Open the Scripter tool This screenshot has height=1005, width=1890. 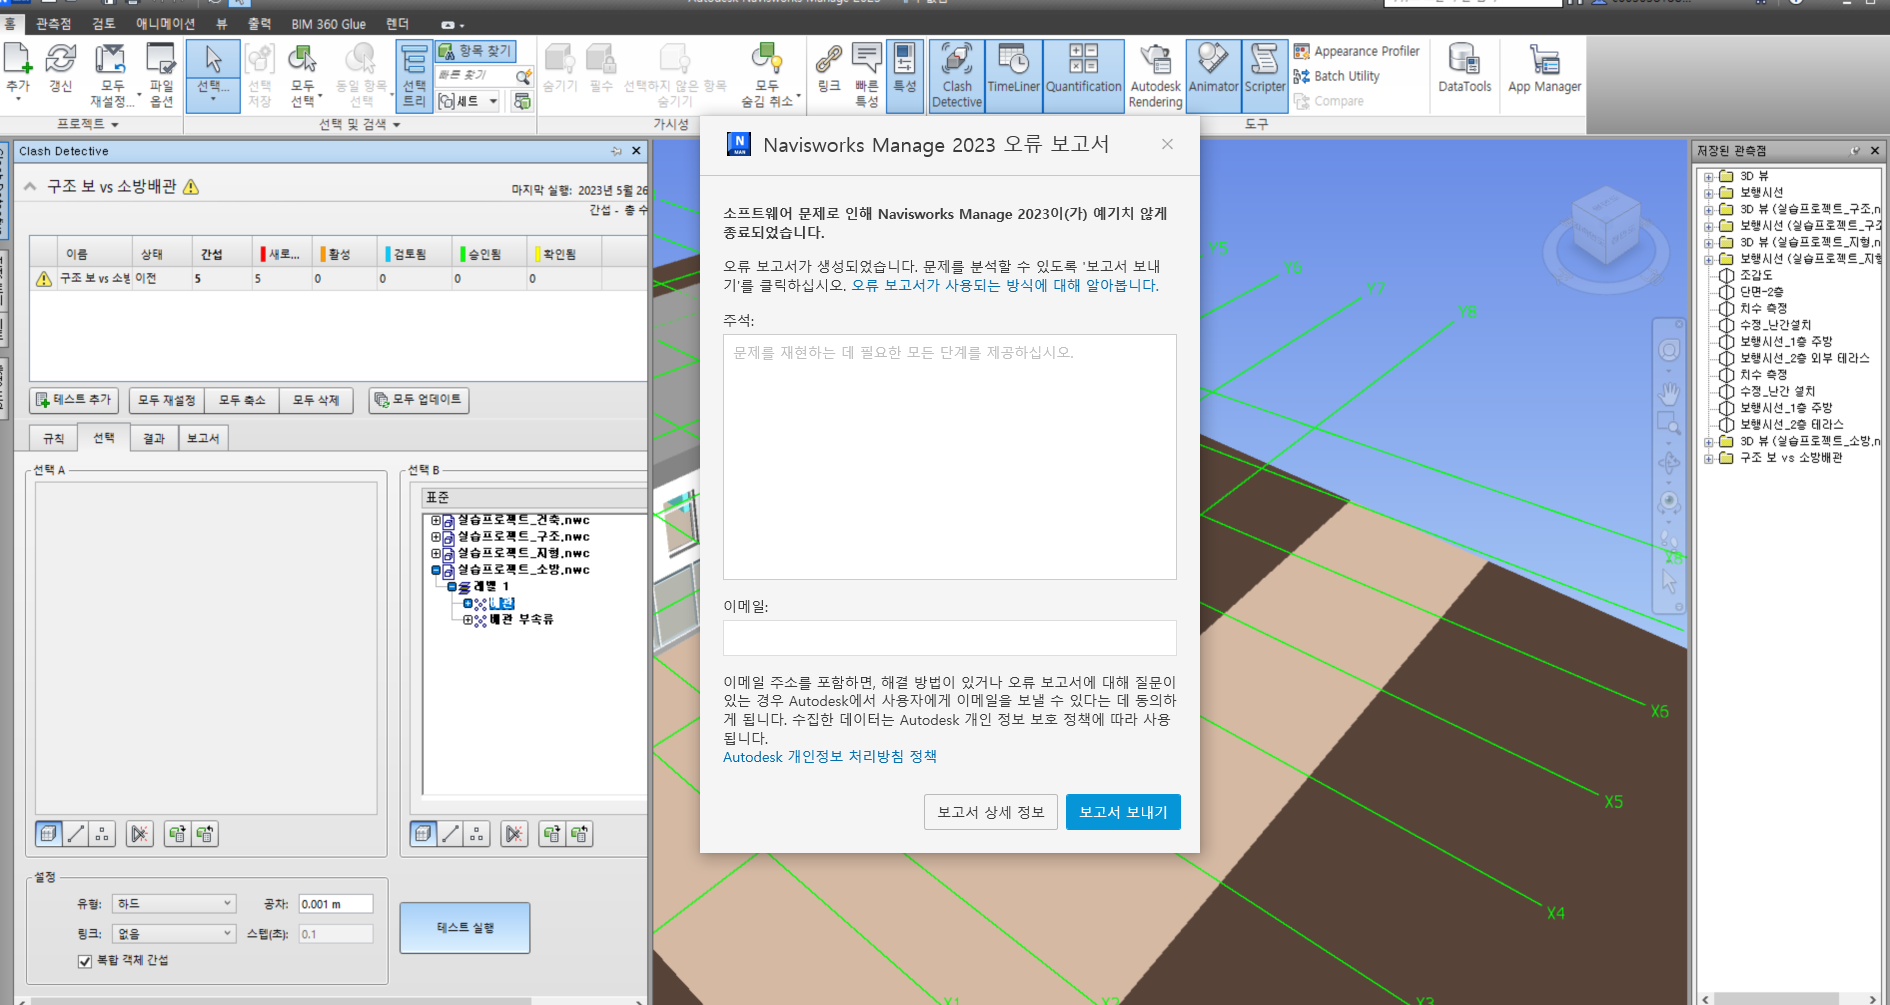point(1264,75)
